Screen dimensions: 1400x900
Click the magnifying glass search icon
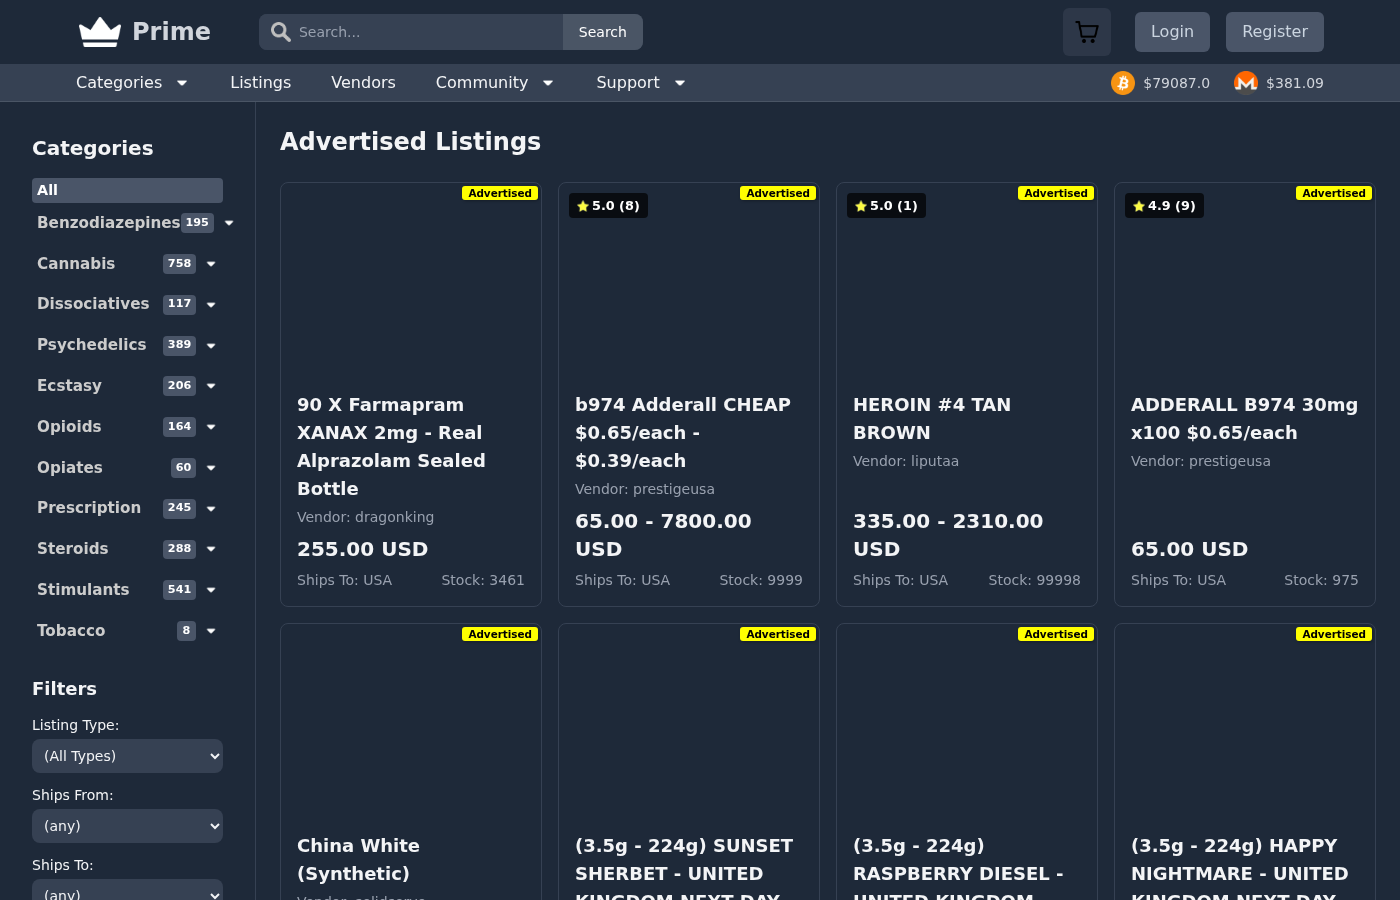click(x=281, y=32)
